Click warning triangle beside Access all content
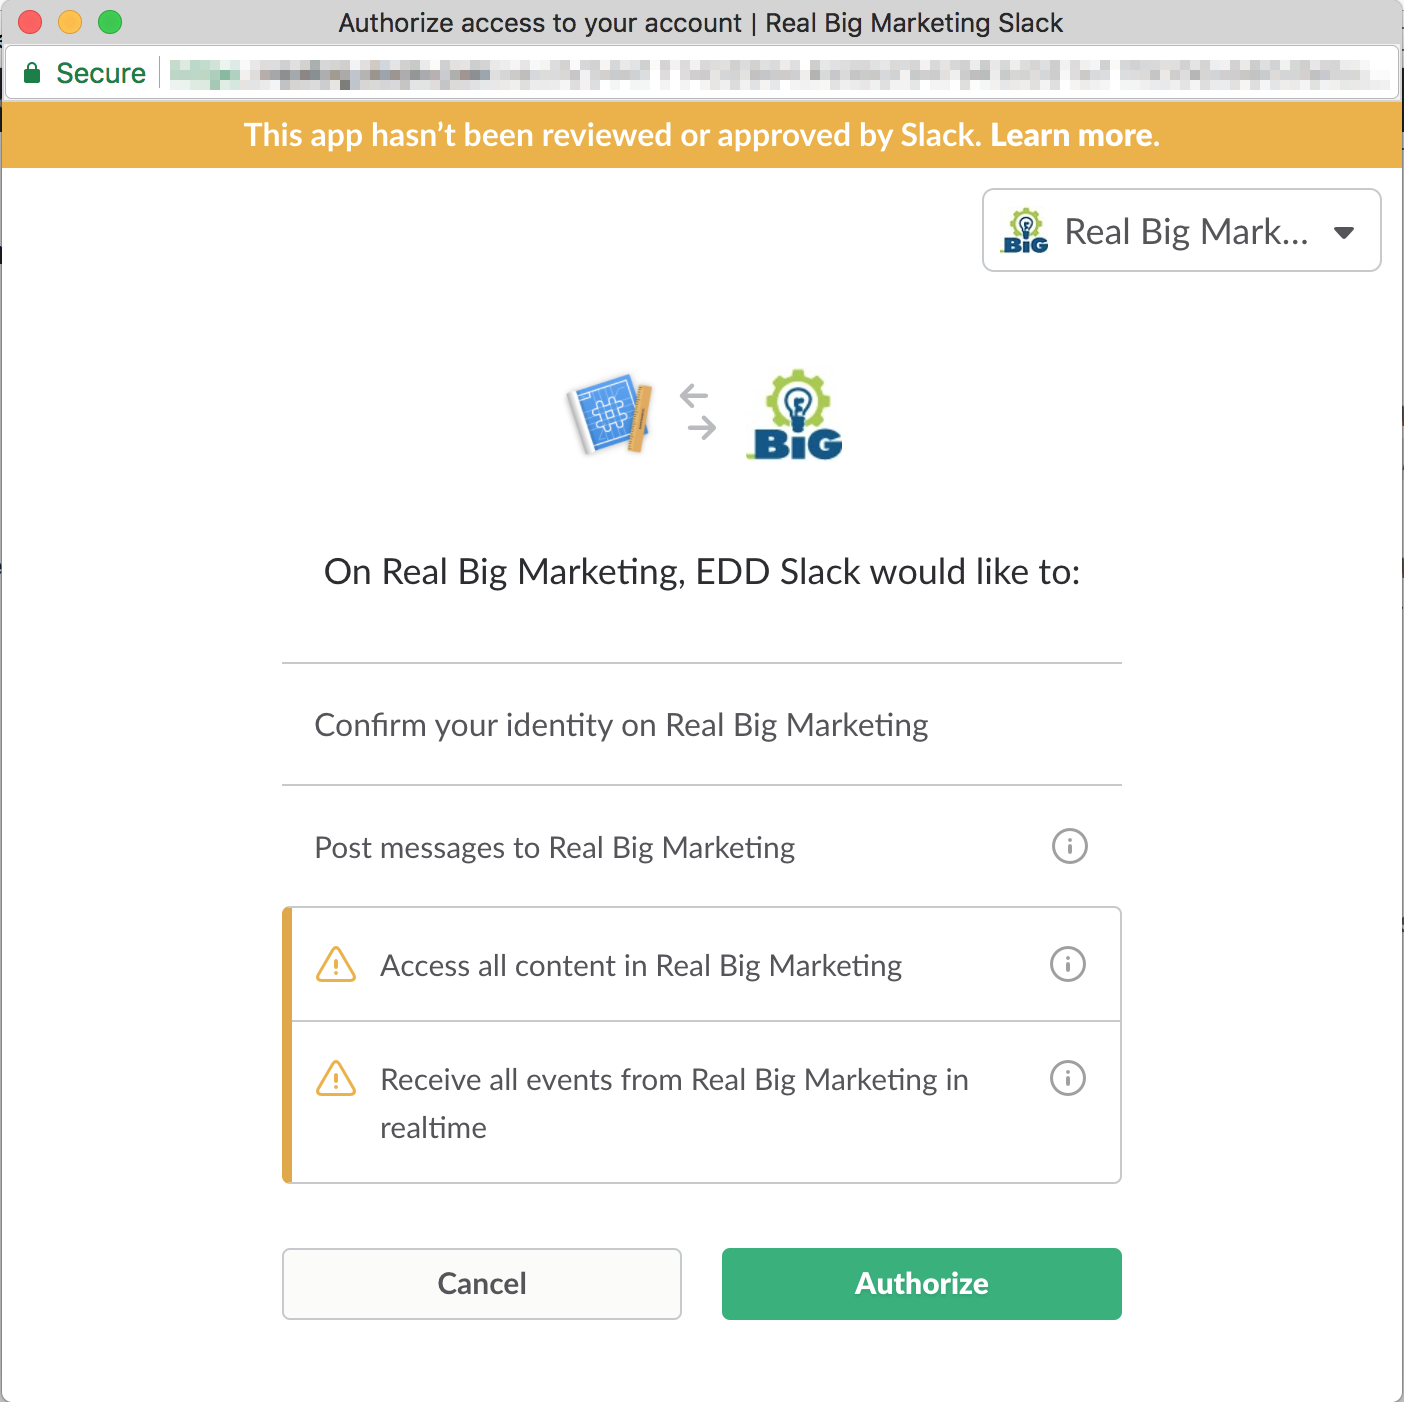Screen dimensions: 1404x1402 pos(336,965)
